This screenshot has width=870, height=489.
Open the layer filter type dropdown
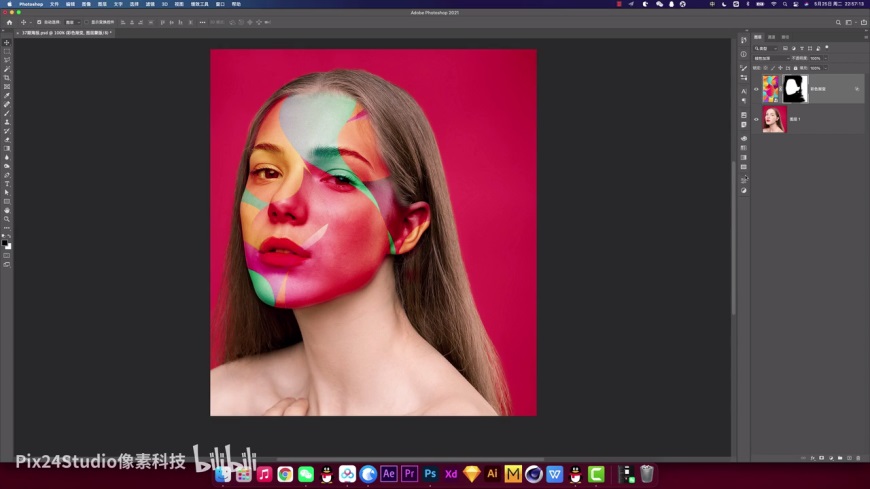[766, 49]
